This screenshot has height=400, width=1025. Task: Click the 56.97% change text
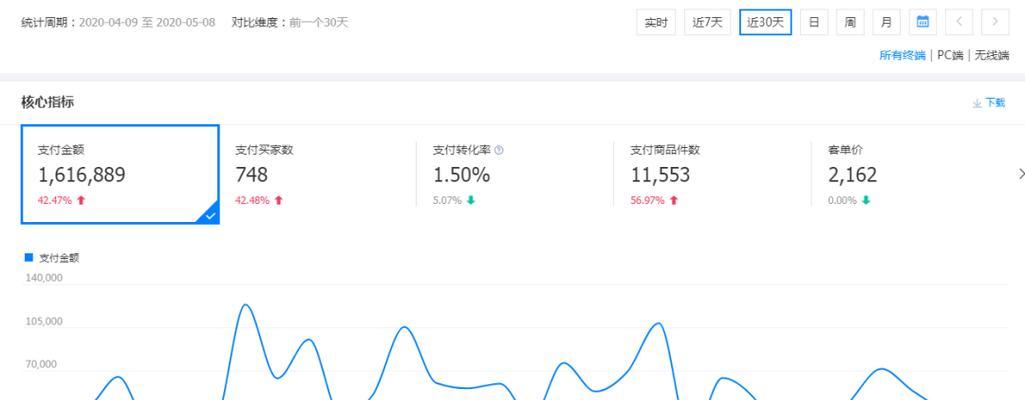tap(647, 201)
